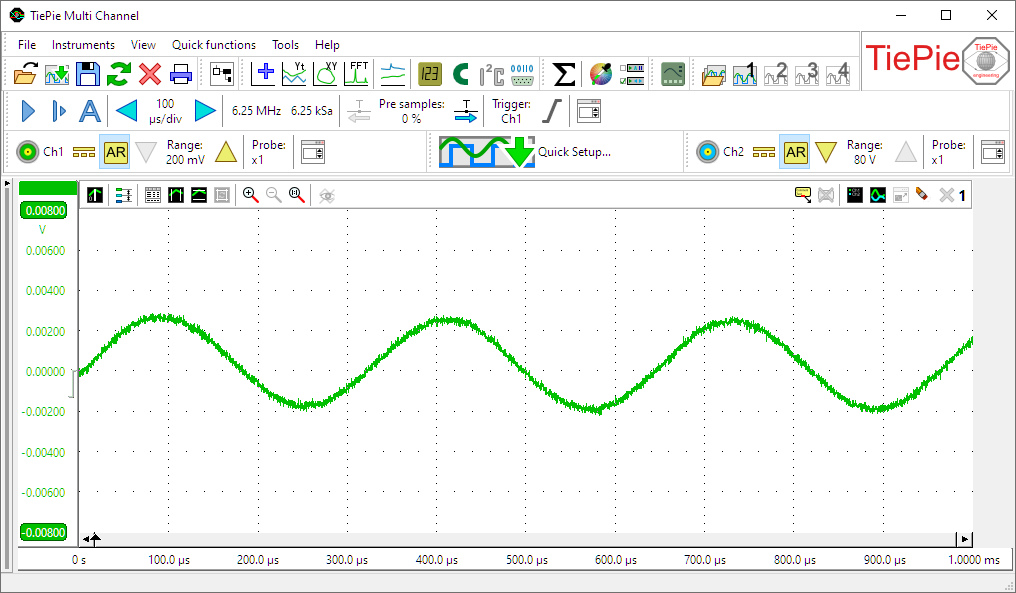Toggle Ch1 auto ranging AR button

click(x=116, y=152)
